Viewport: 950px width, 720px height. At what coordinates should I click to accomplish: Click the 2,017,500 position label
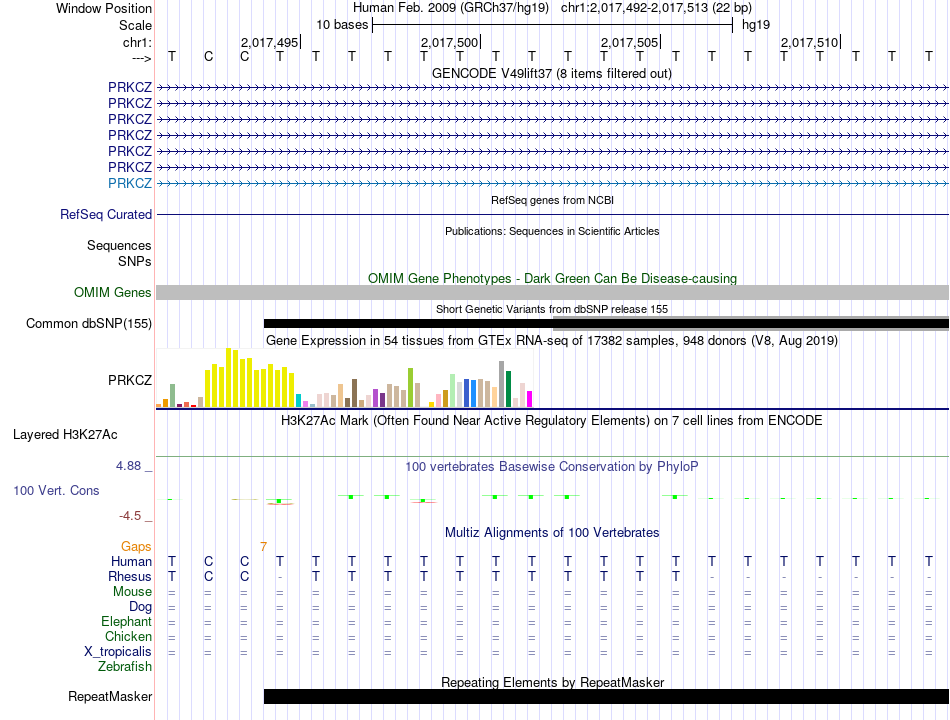tap(450, 42)
